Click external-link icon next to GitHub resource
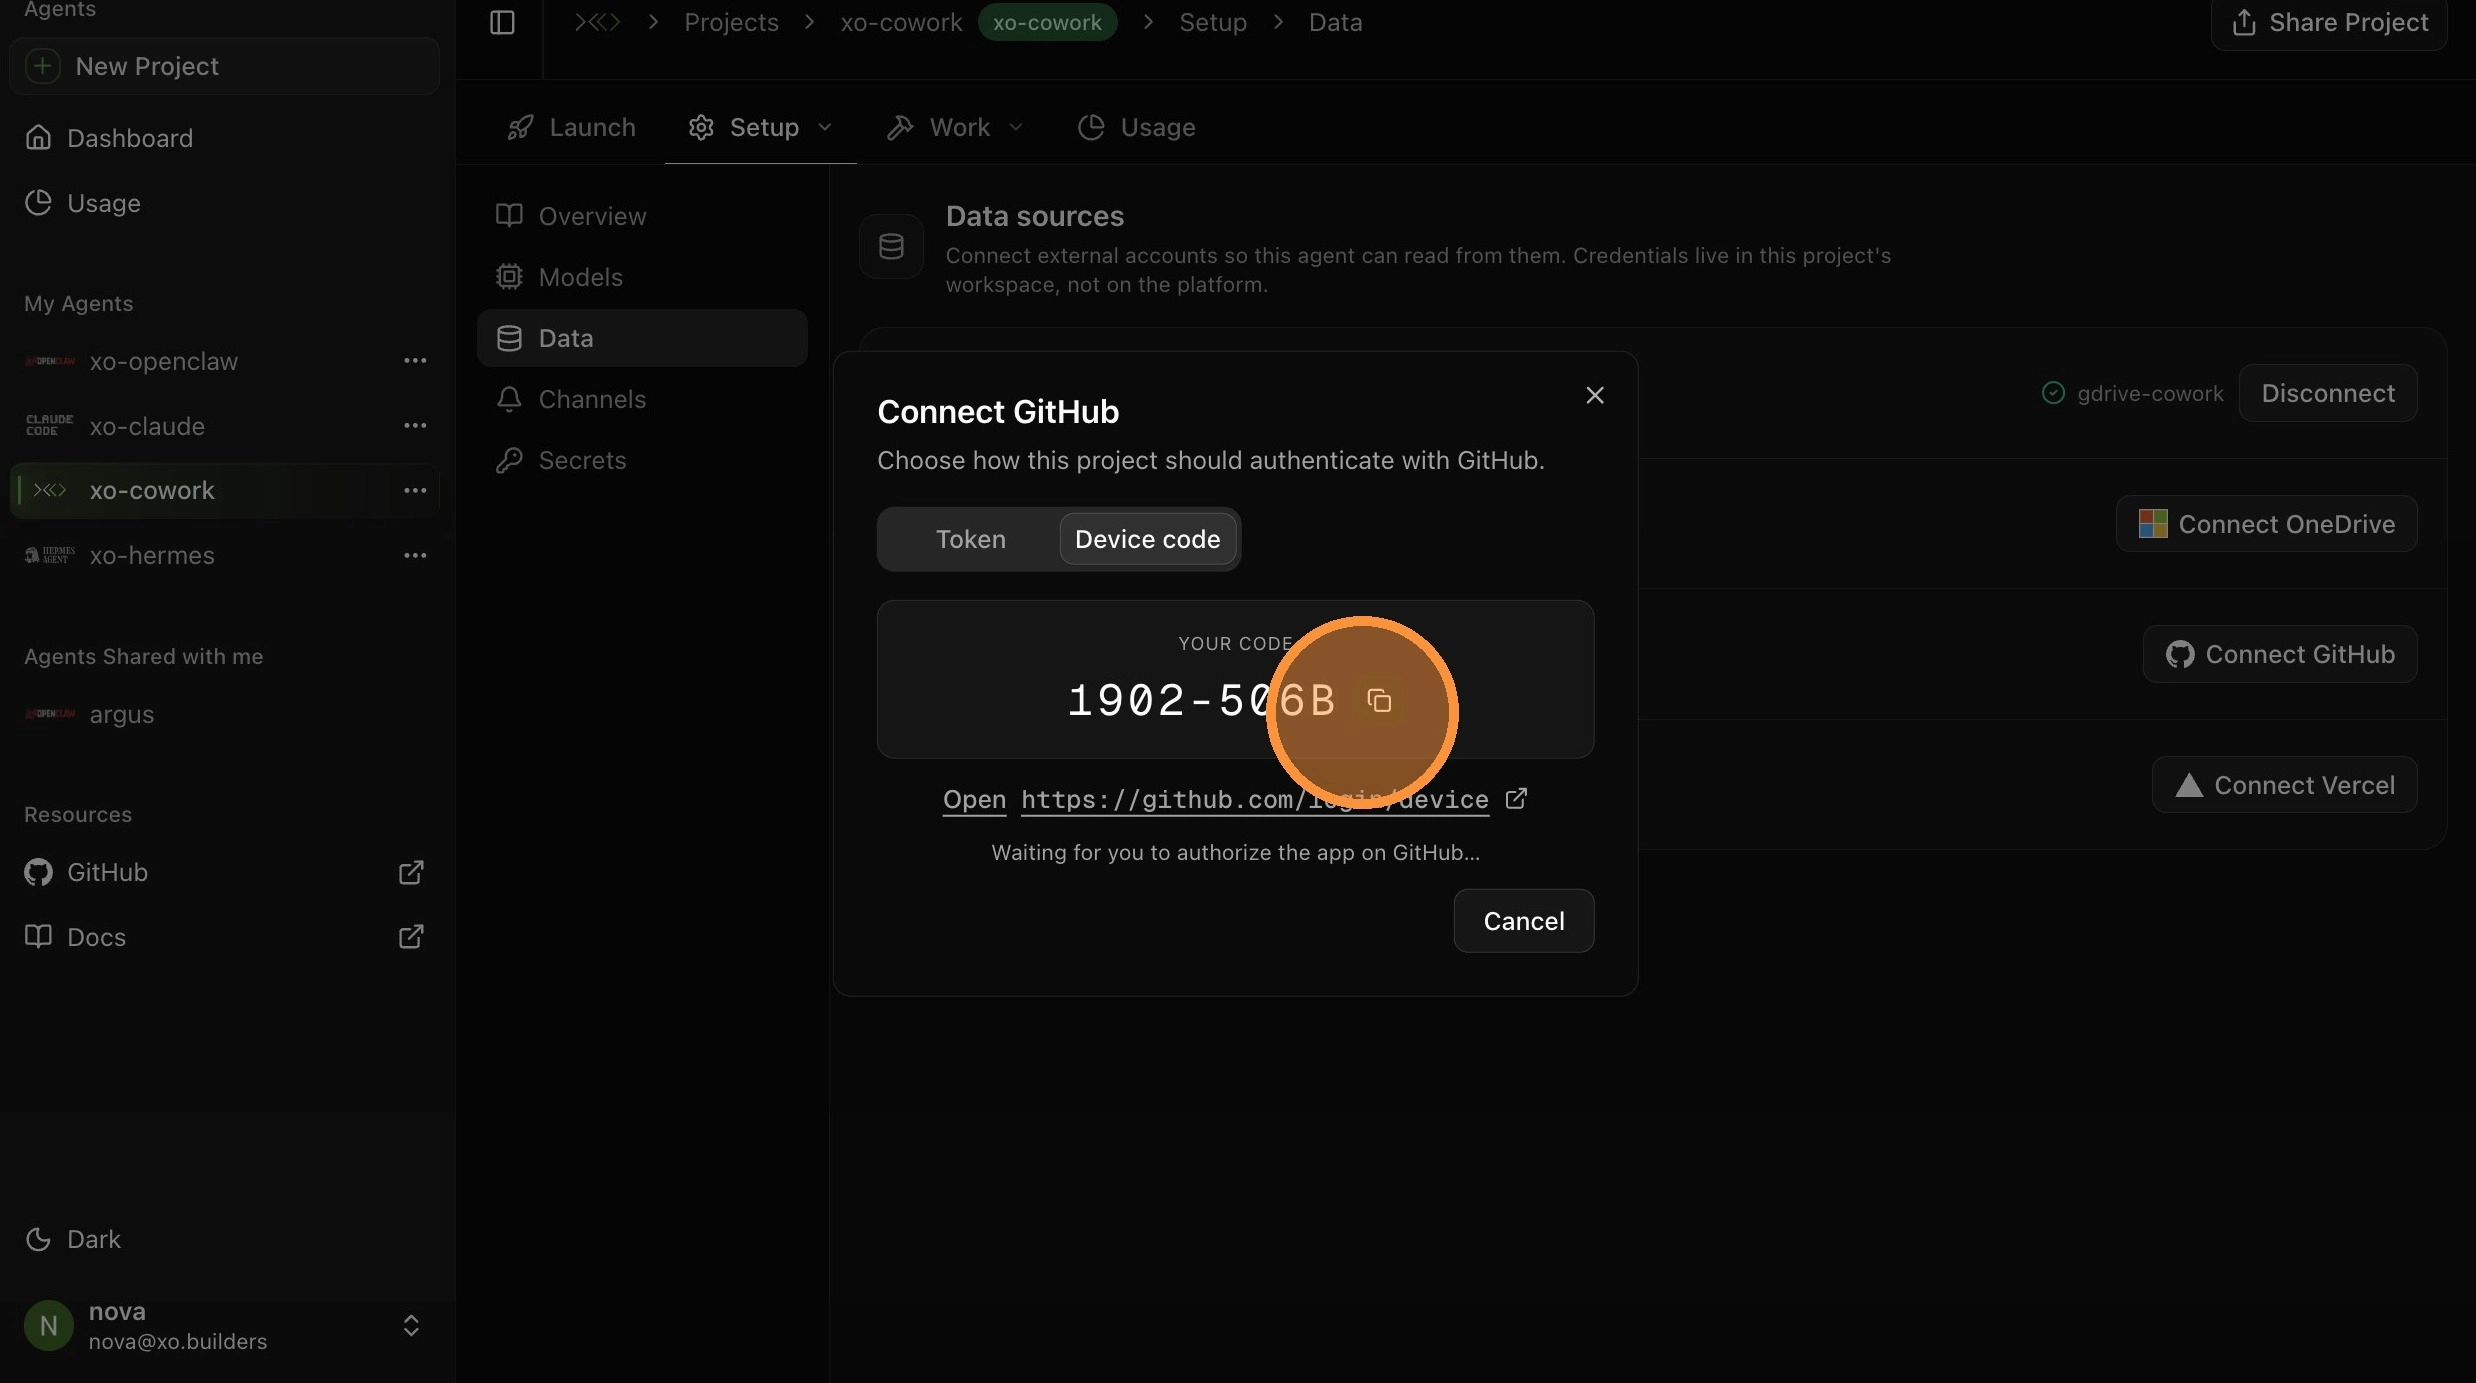This screenshot has height=1383, width=2476. (x=411, y=872)
